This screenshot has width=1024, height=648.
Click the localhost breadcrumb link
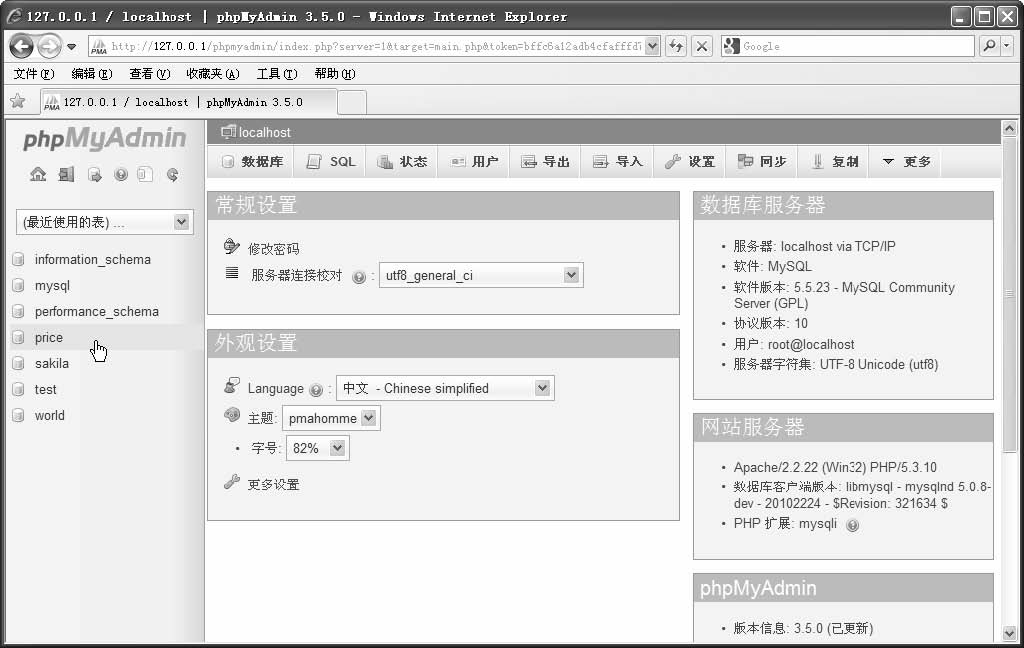(x=264, y=132)
